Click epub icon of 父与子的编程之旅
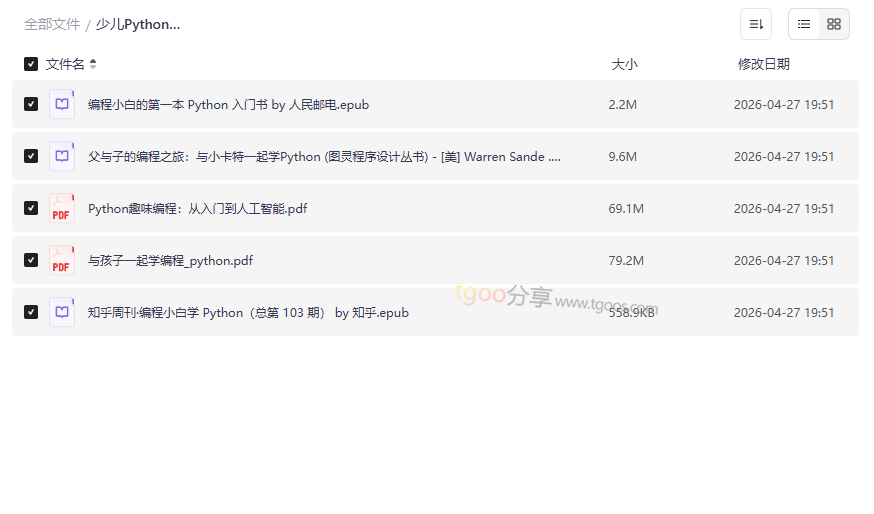Viewport: 874px width, 514px height. point(62,156)
